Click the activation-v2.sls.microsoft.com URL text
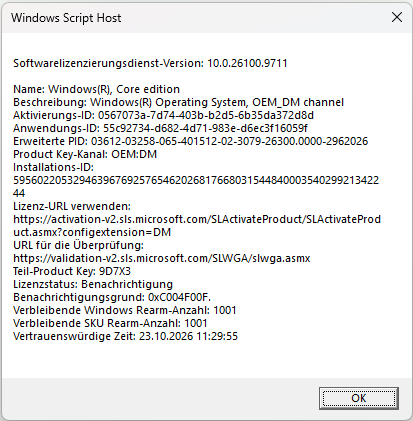This screenshot has width=413, height=421. (197, 226)
